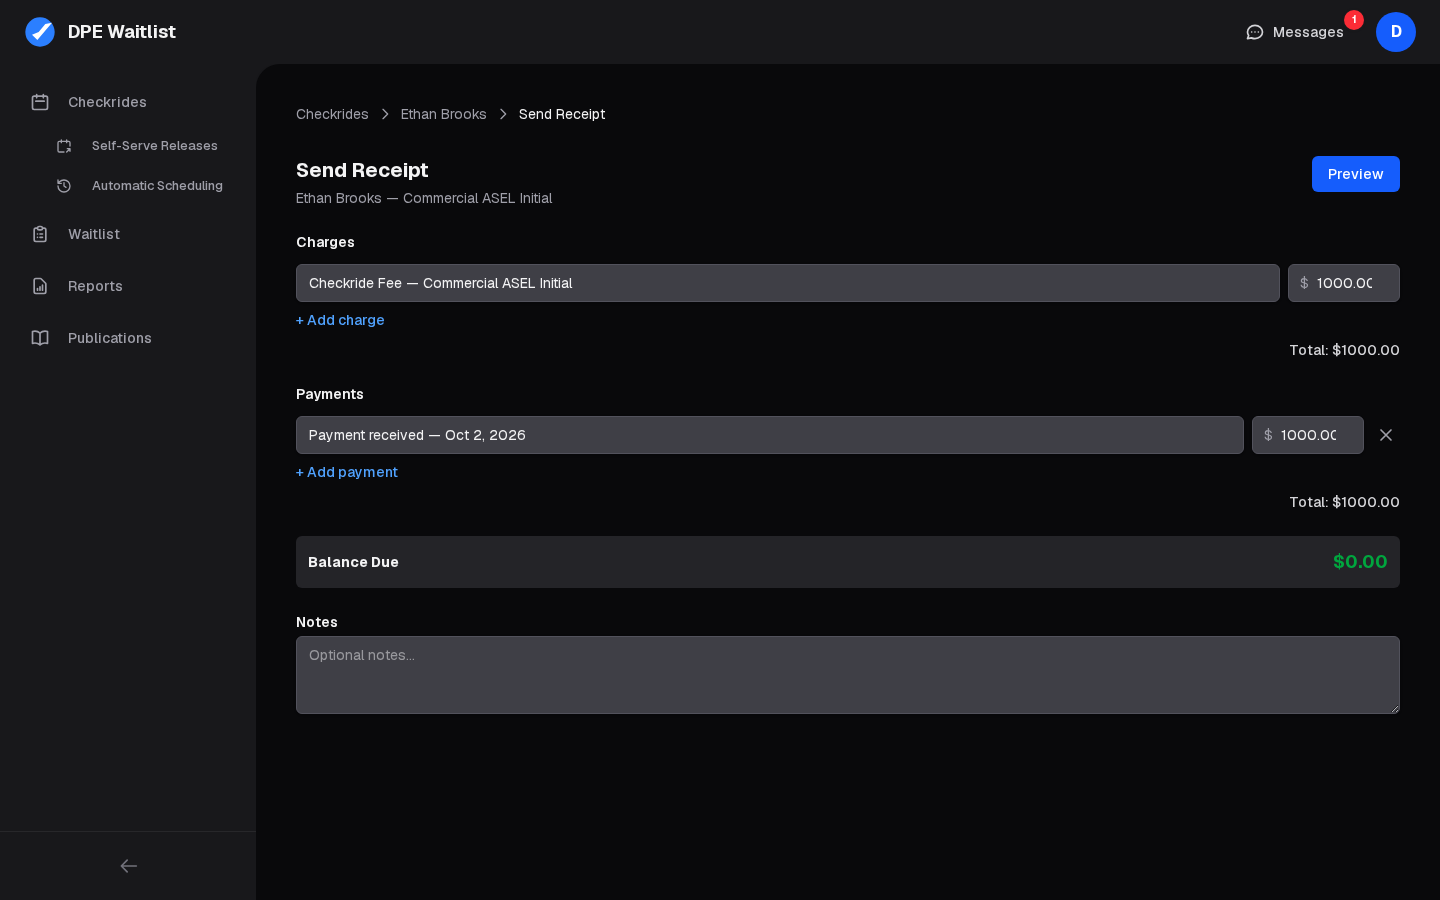The height and width of the screenshot is (900, 1440).
Task: Click the Self-Serve Releases icon
Action: (64, 146)
